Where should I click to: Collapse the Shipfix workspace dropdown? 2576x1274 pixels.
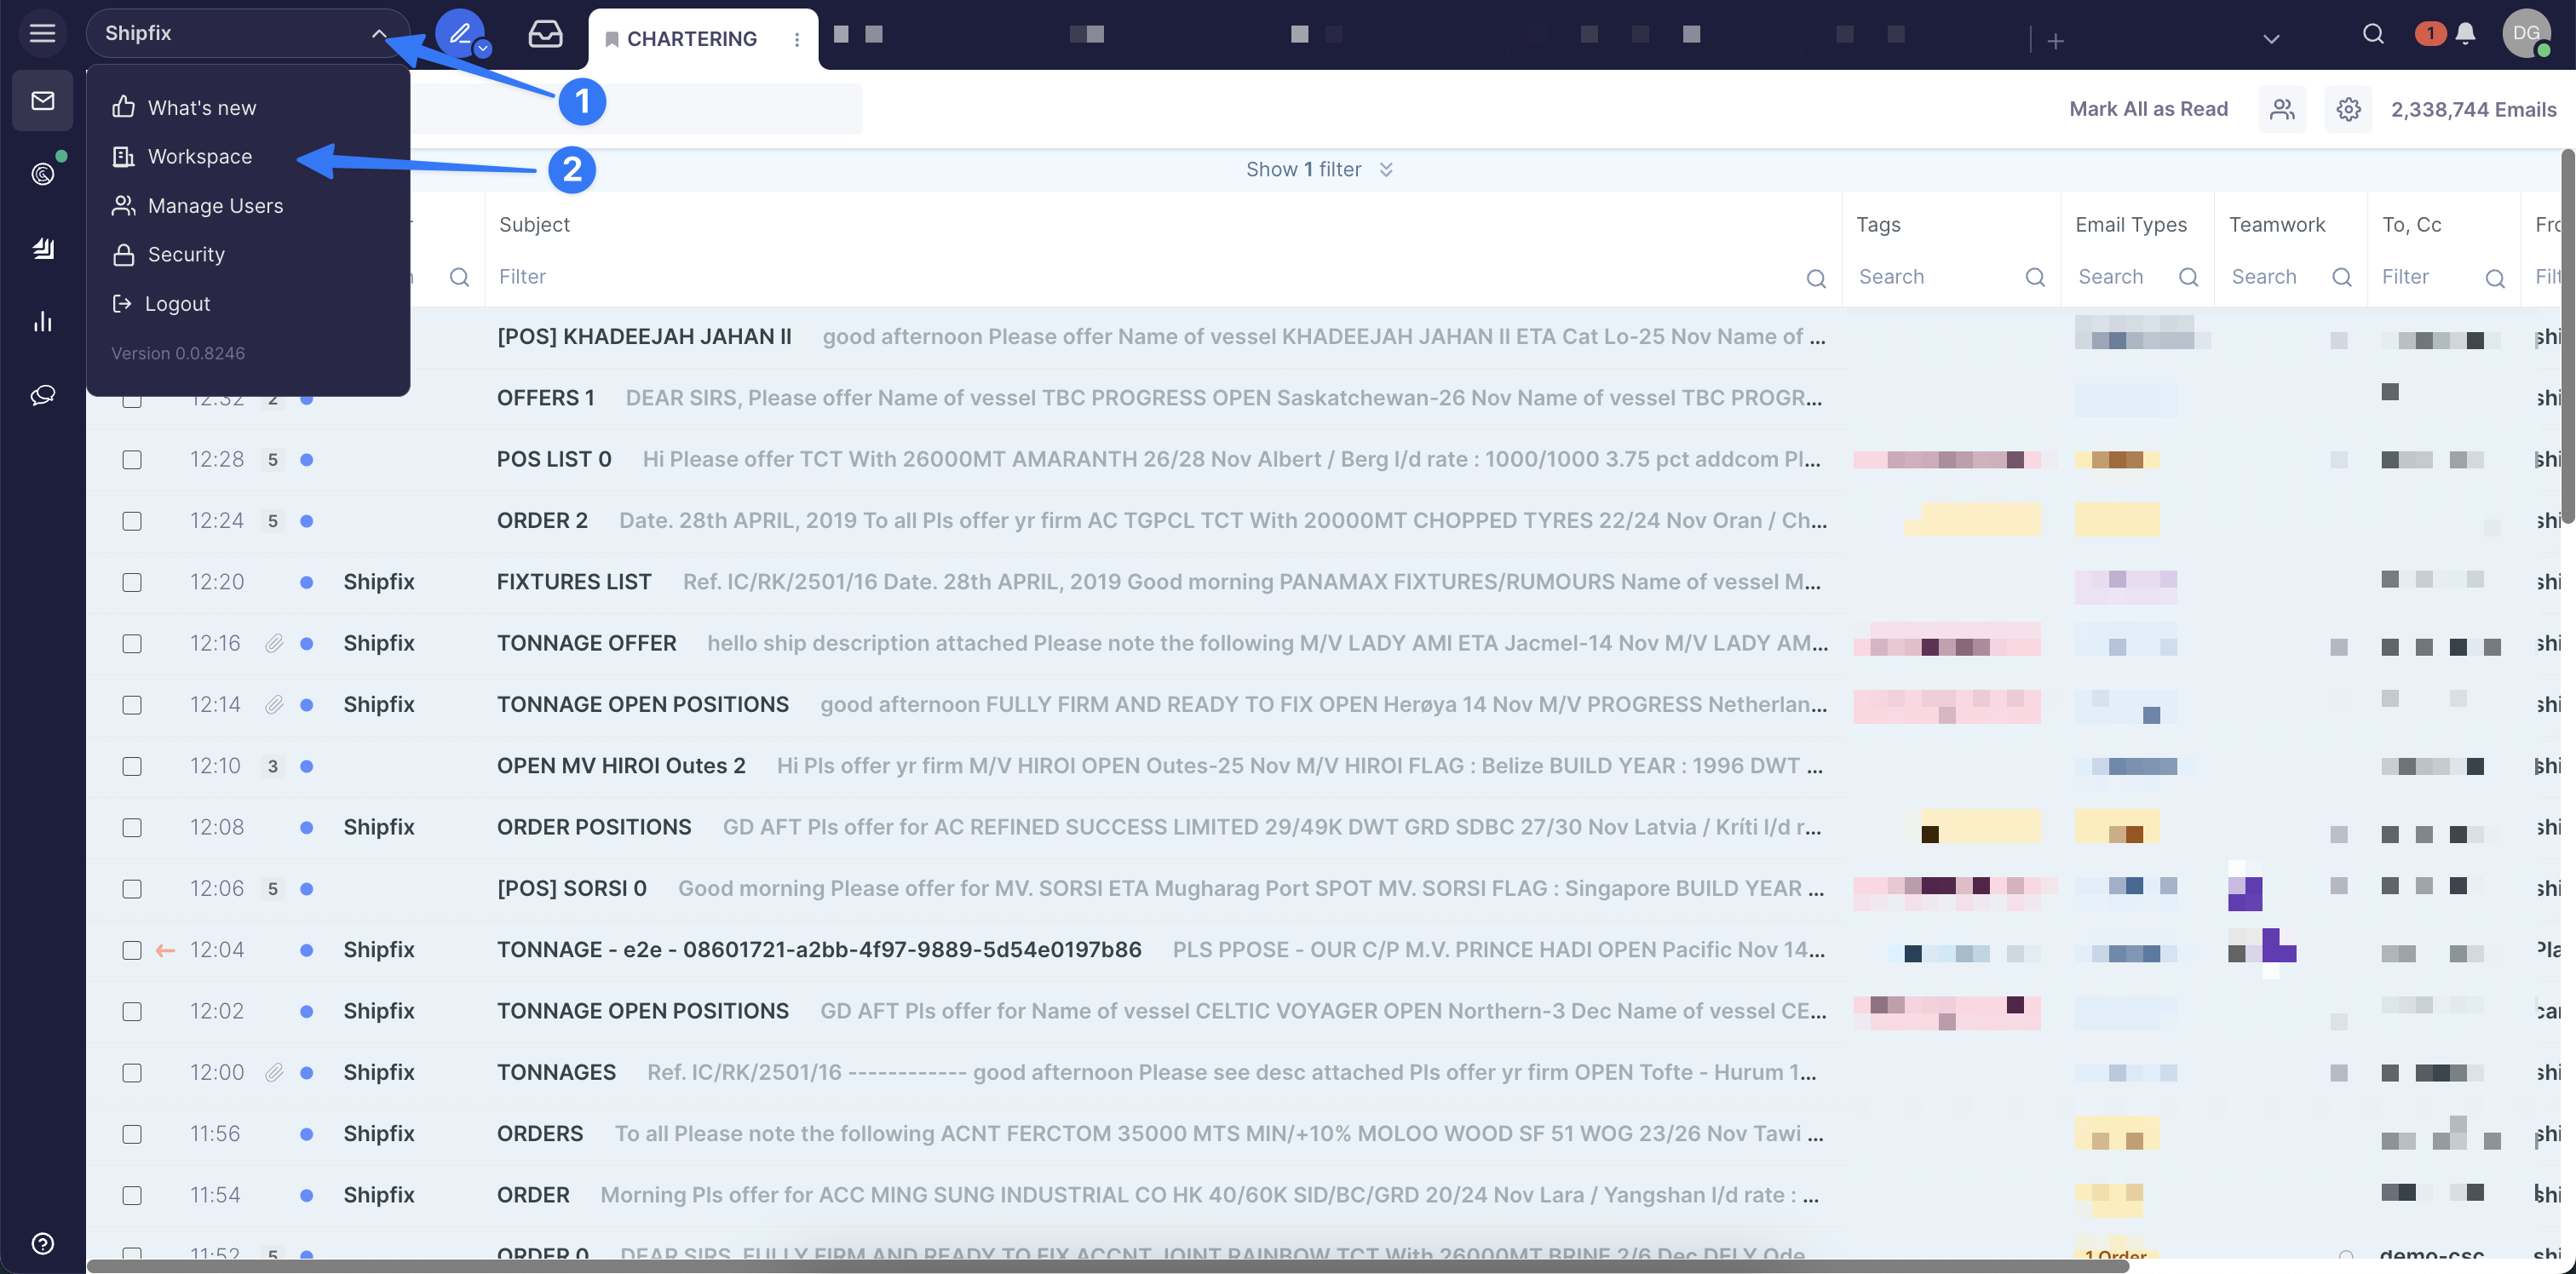pyautogui.click(x=378, y=33)
